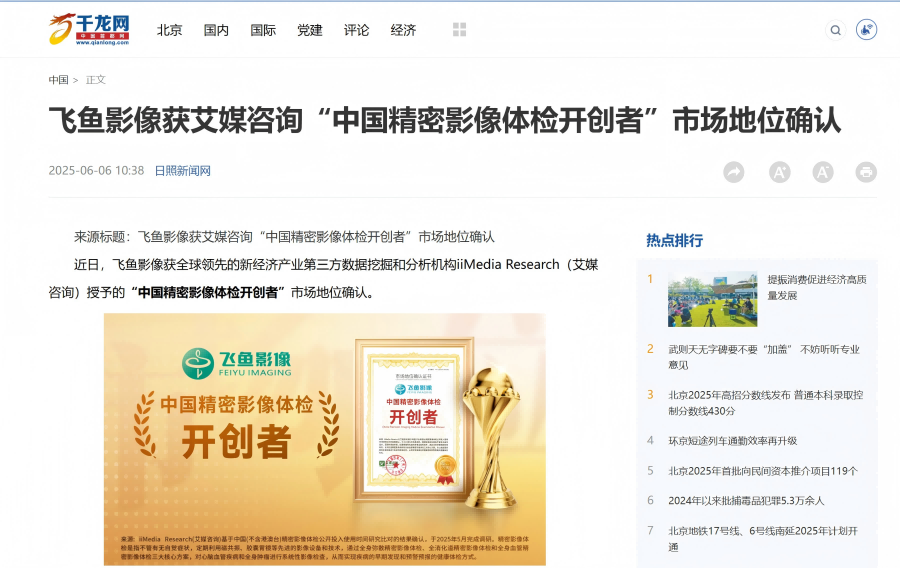Open 环京短途列车通勤效率再升级 article
The image size is (900, 568).
click(x=732, y=441)
